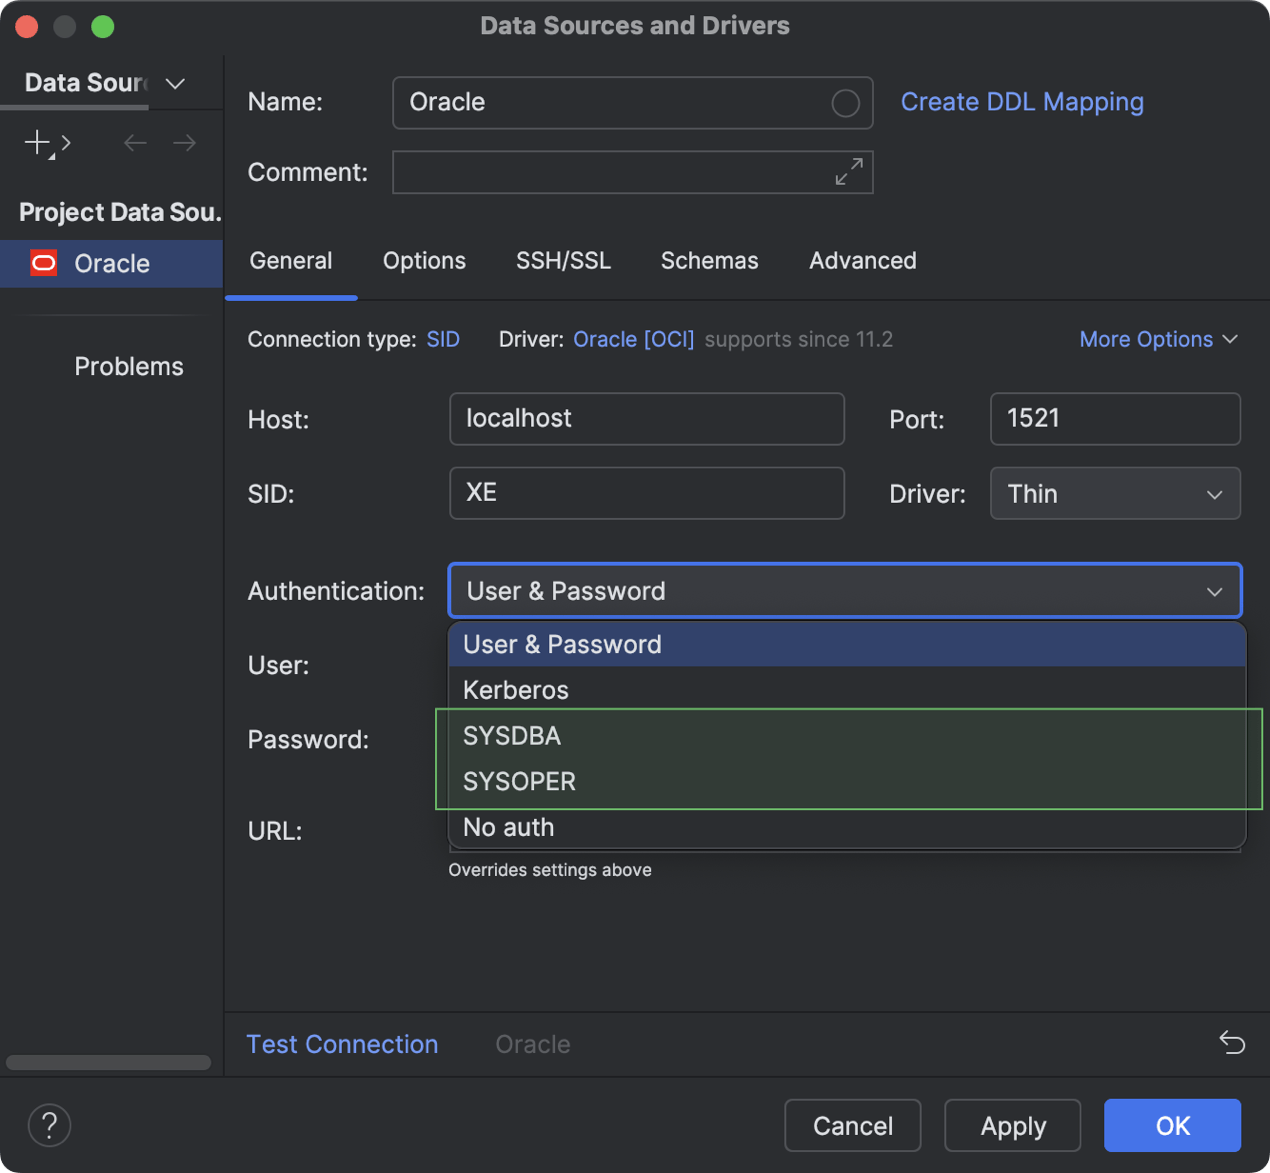Click the forward navigation arrow

184,143
